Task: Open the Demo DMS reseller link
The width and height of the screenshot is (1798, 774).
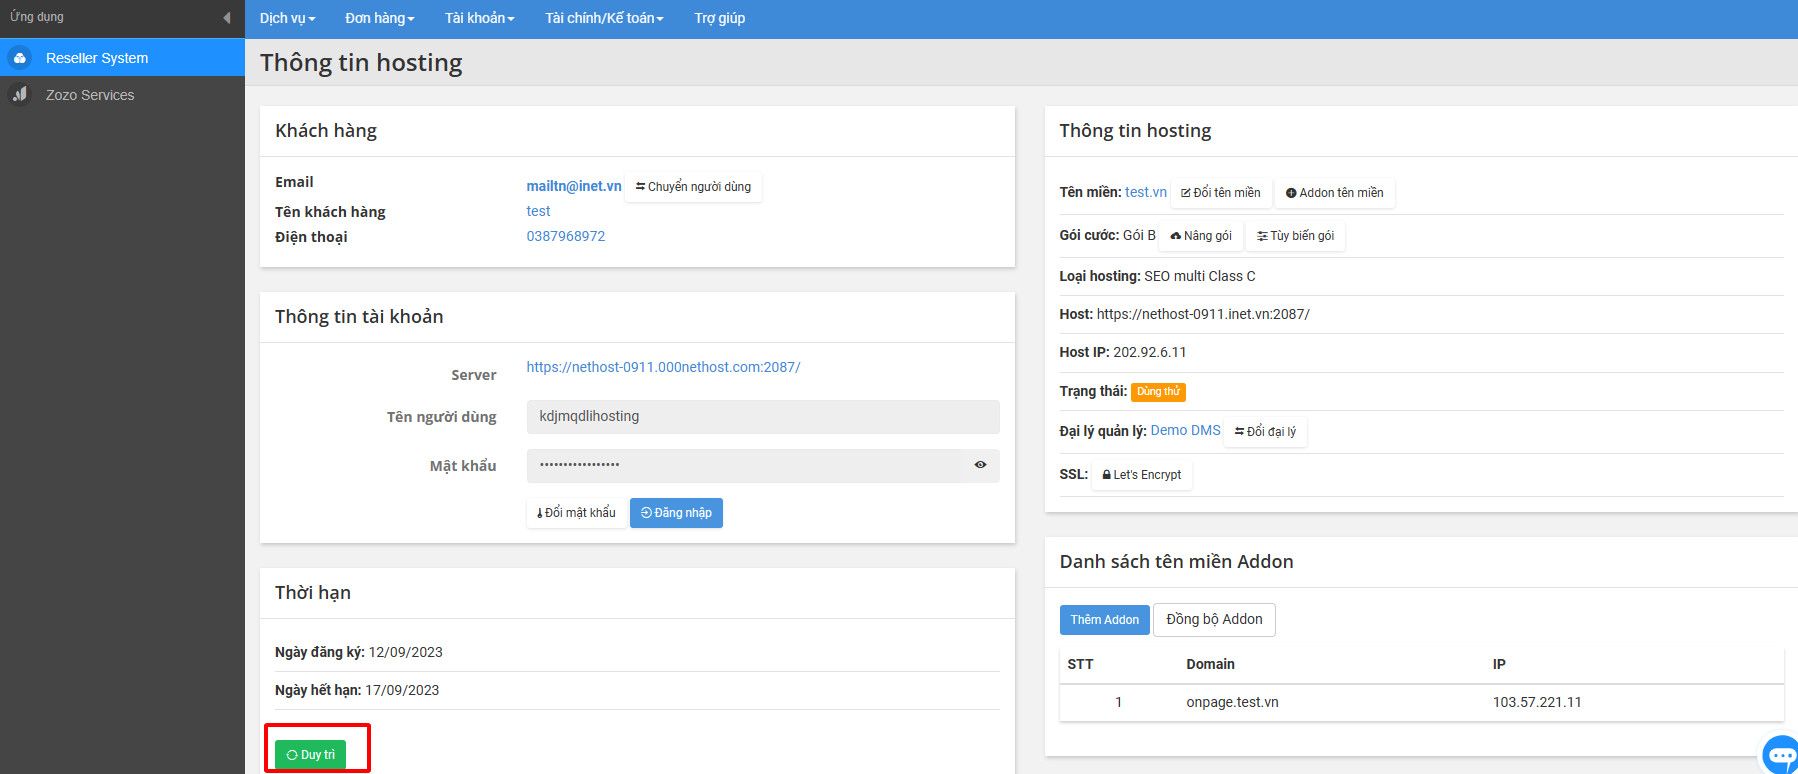Action: (x=1186, y=430)
